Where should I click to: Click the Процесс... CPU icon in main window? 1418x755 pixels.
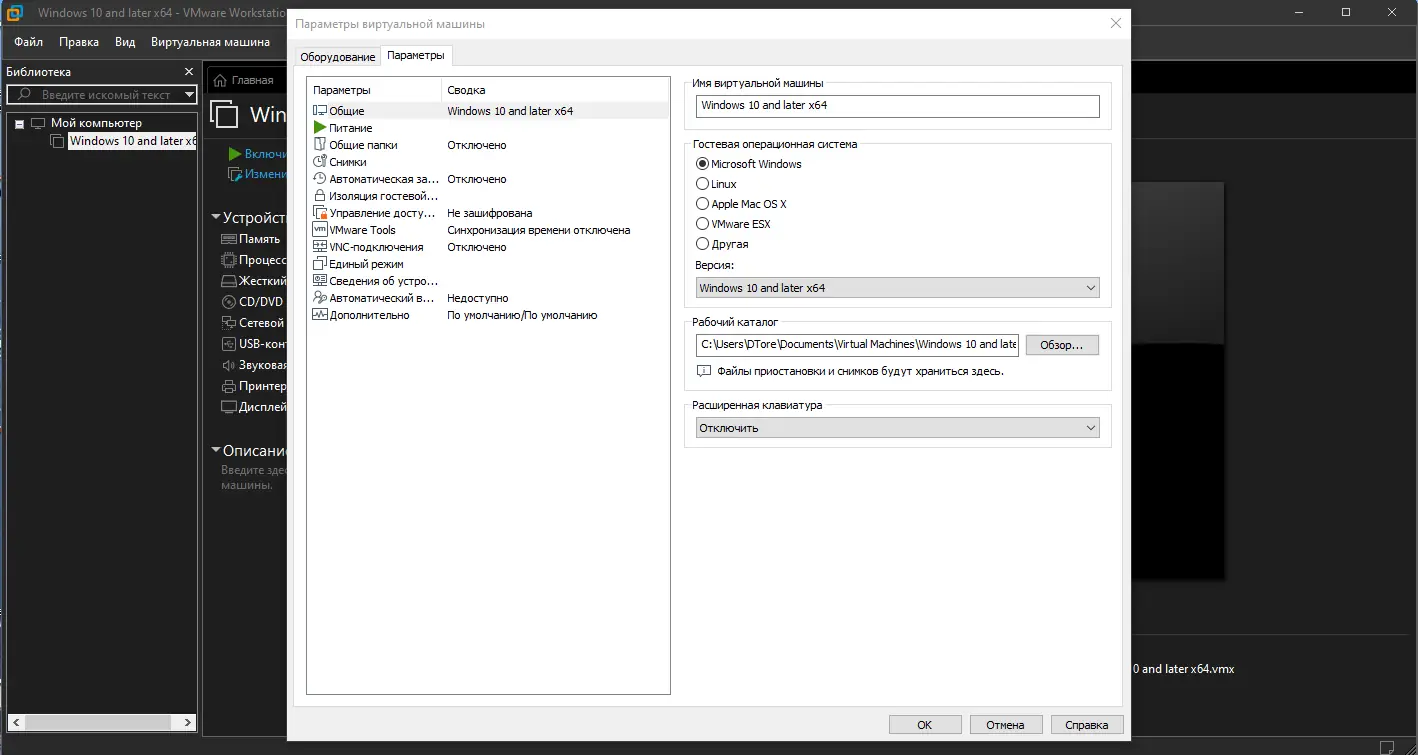coord(229,260)
